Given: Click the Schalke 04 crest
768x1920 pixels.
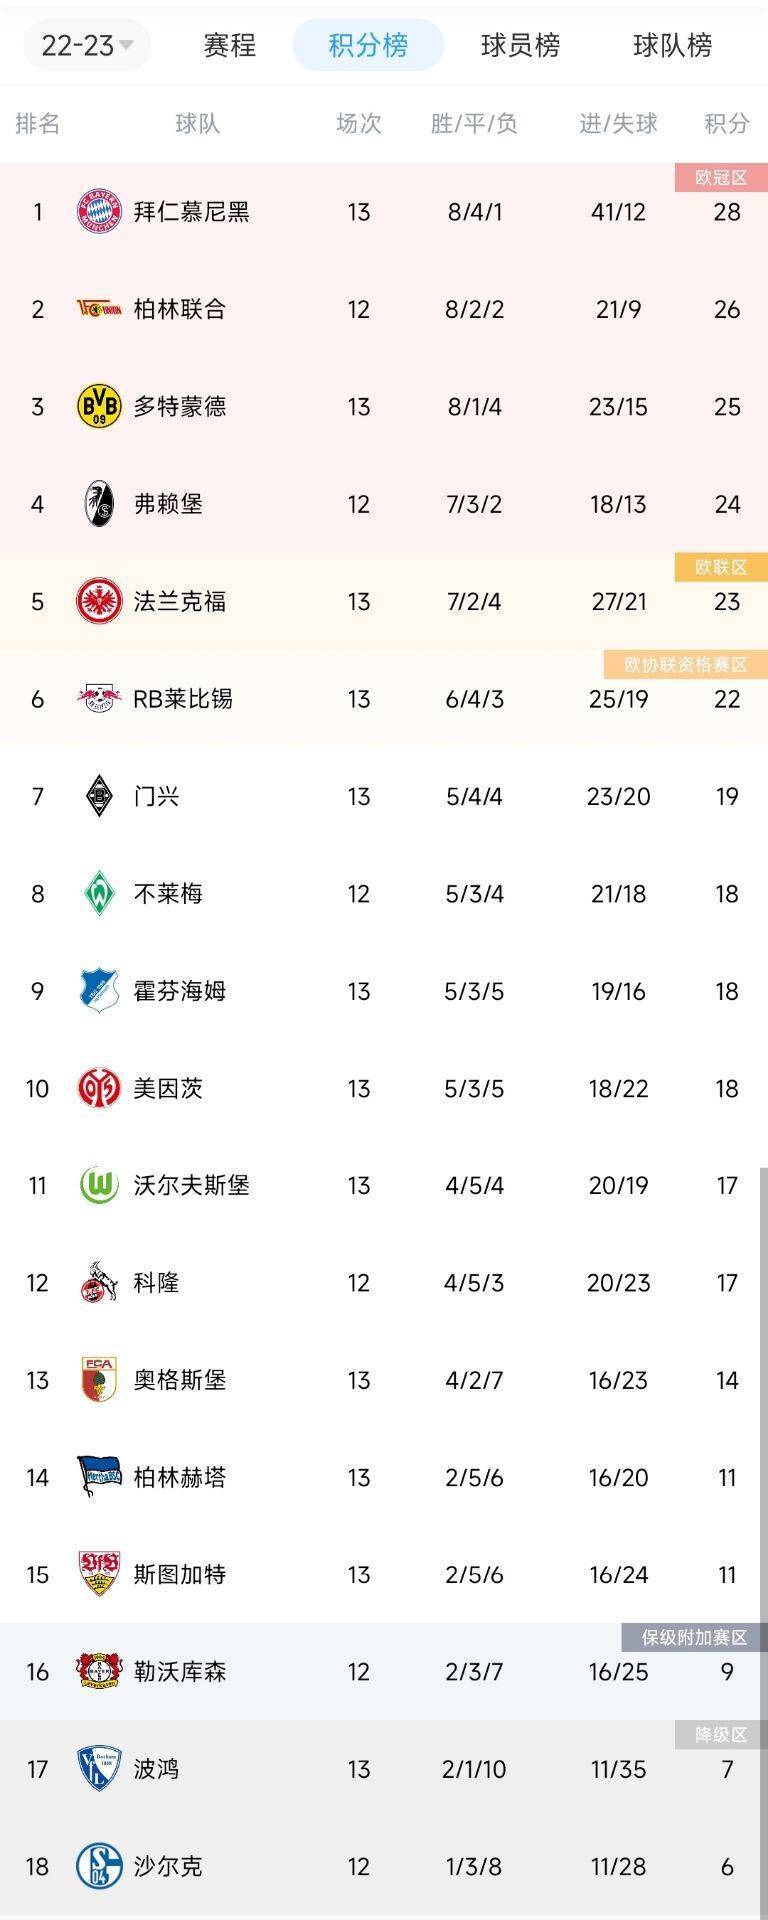Looking at the screenshot, I should [98, 1866].
